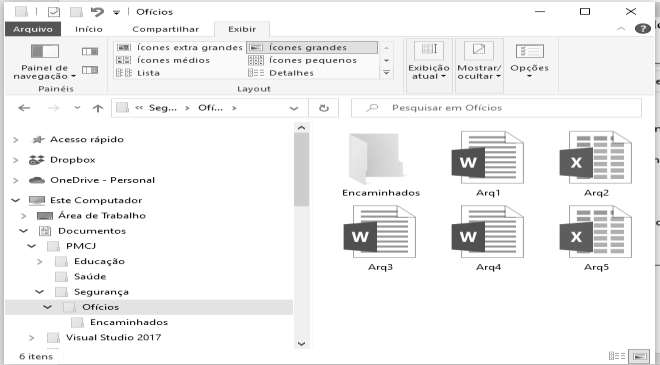This screenshot has width=660, height=365.
Task: Click the Painel de navegação icon
Action: click(45, 51)
